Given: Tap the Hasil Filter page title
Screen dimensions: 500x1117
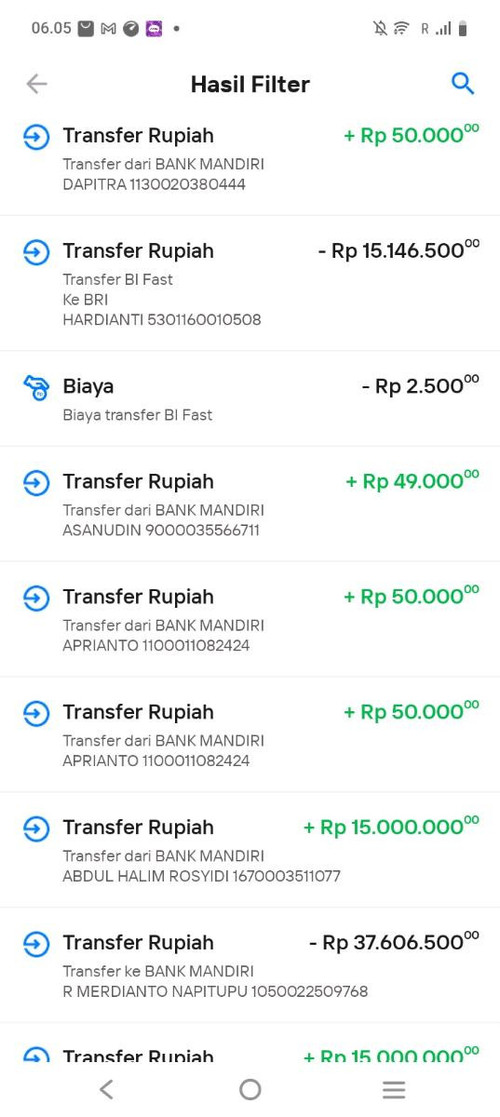Looking at the screenshot, I should point(250,84).
